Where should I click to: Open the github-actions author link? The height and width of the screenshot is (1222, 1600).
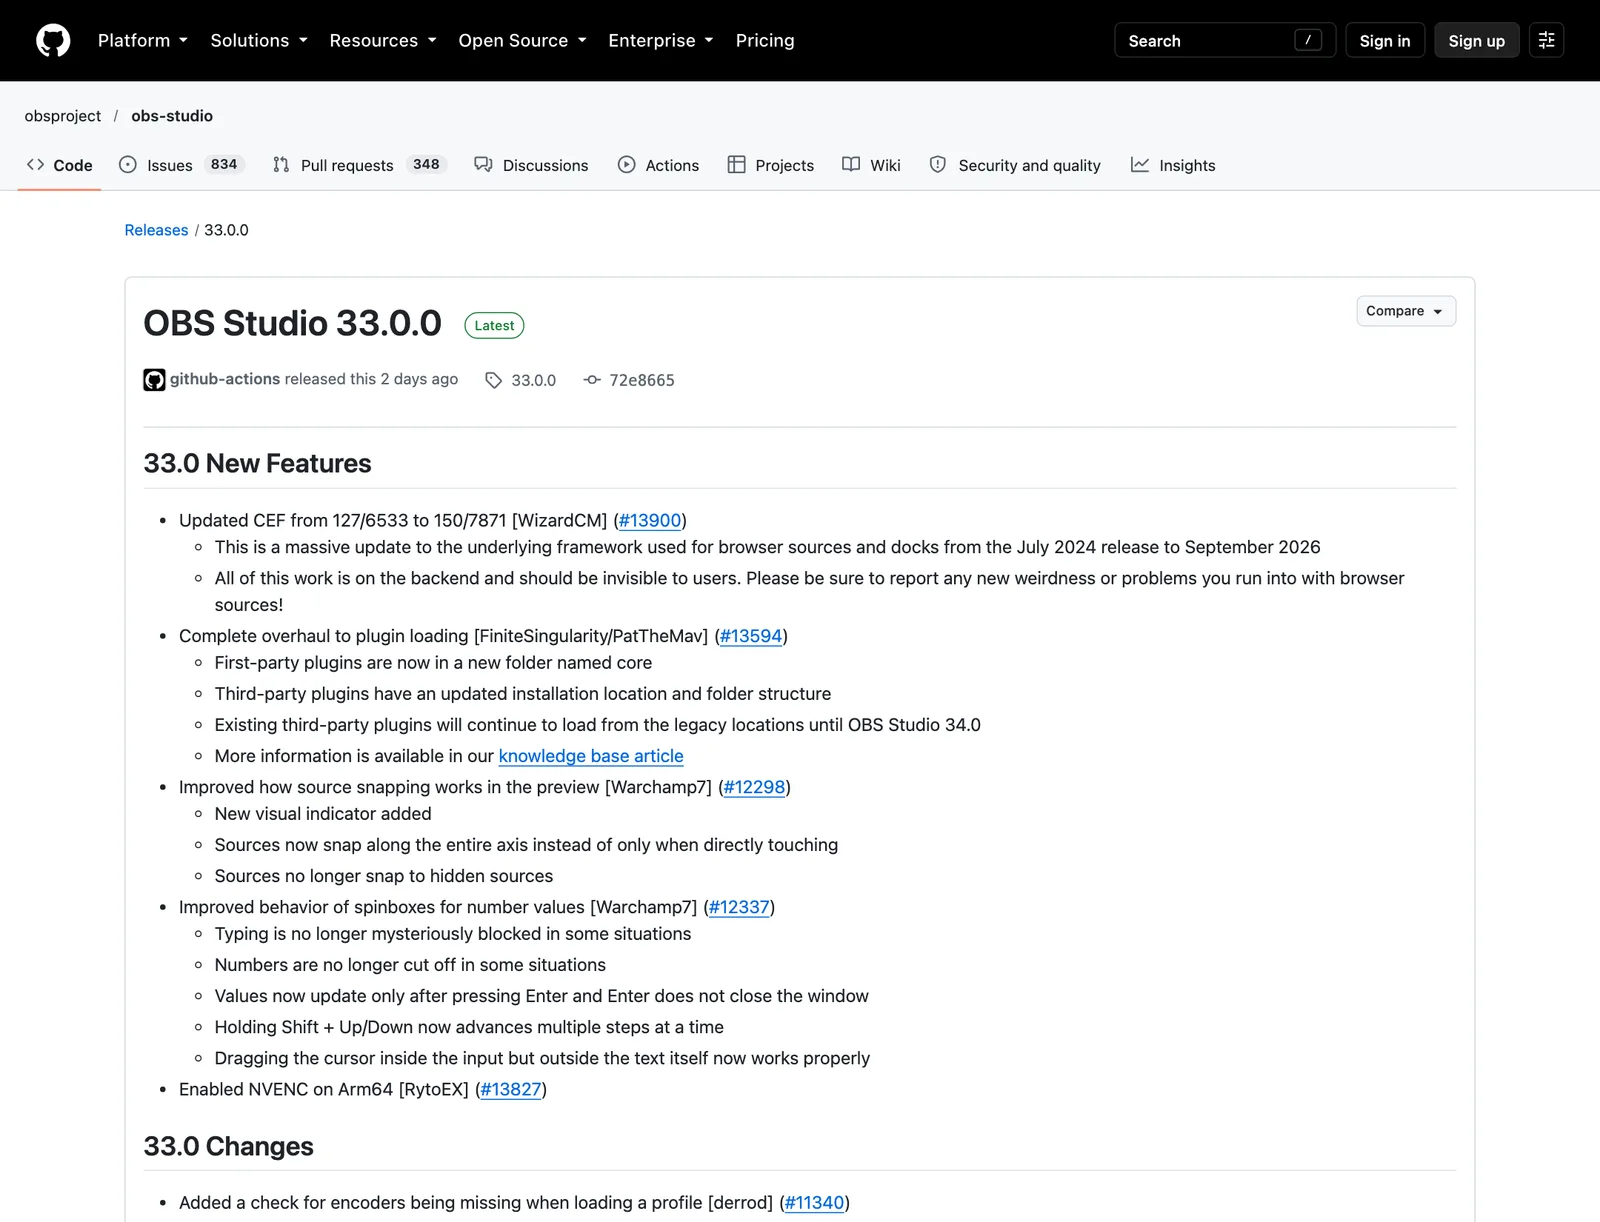[x=225, y=379]
